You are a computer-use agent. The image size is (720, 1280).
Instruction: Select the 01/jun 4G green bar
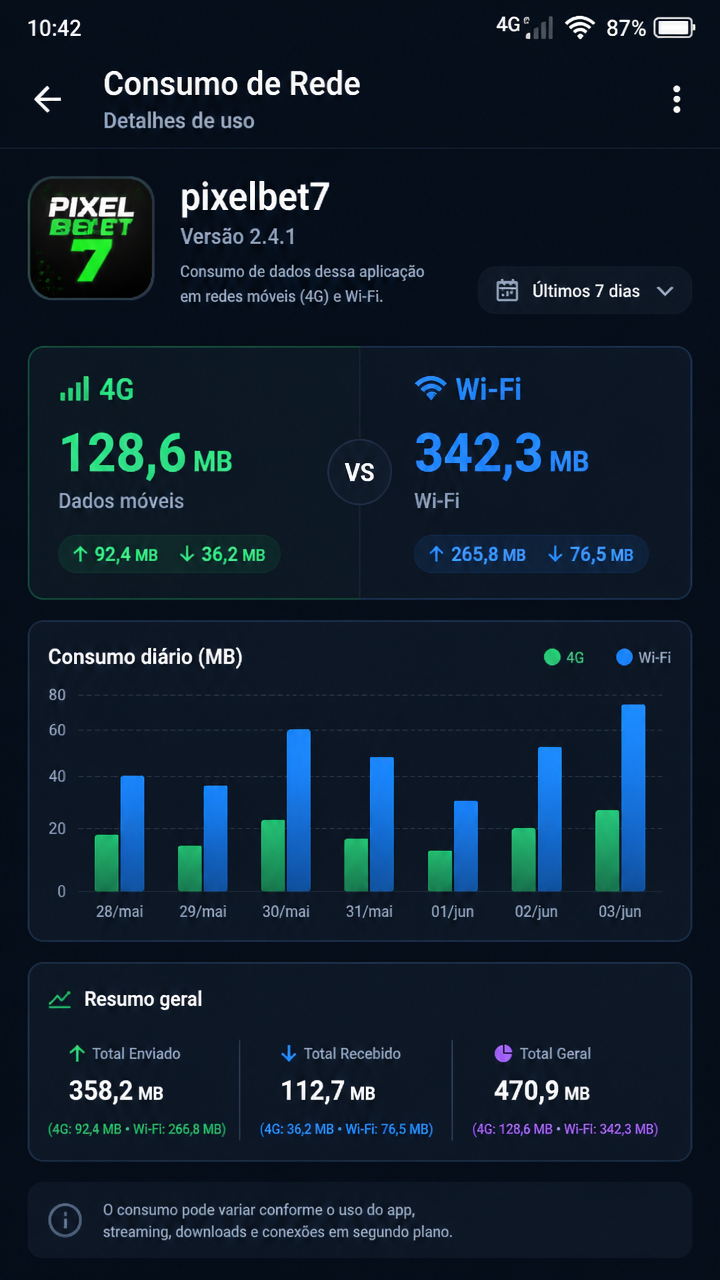440,871
